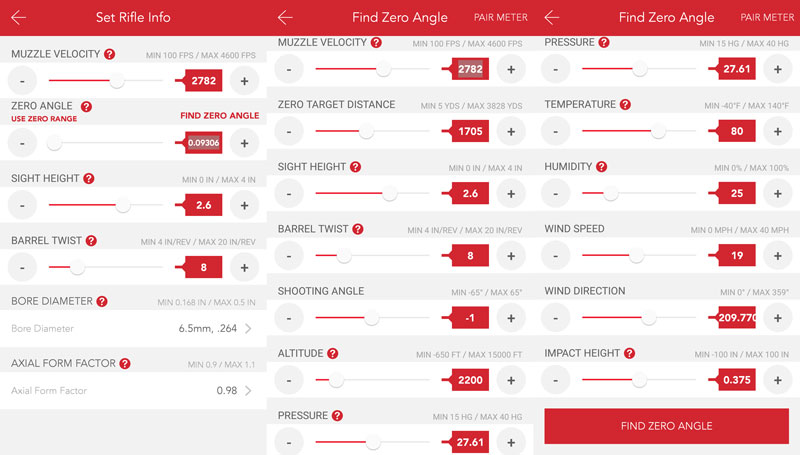Show help for Axial Form Factor
Viewport: 800px width, 455px height.
point(125,364)
